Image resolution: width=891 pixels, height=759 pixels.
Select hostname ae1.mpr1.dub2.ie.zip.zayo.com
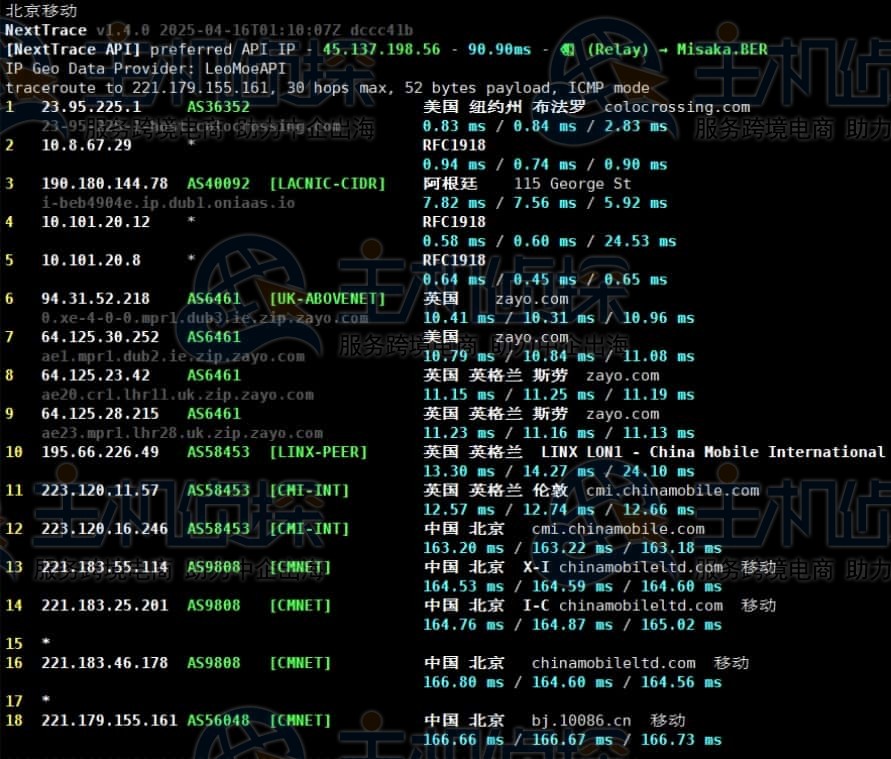click(173, 356)
